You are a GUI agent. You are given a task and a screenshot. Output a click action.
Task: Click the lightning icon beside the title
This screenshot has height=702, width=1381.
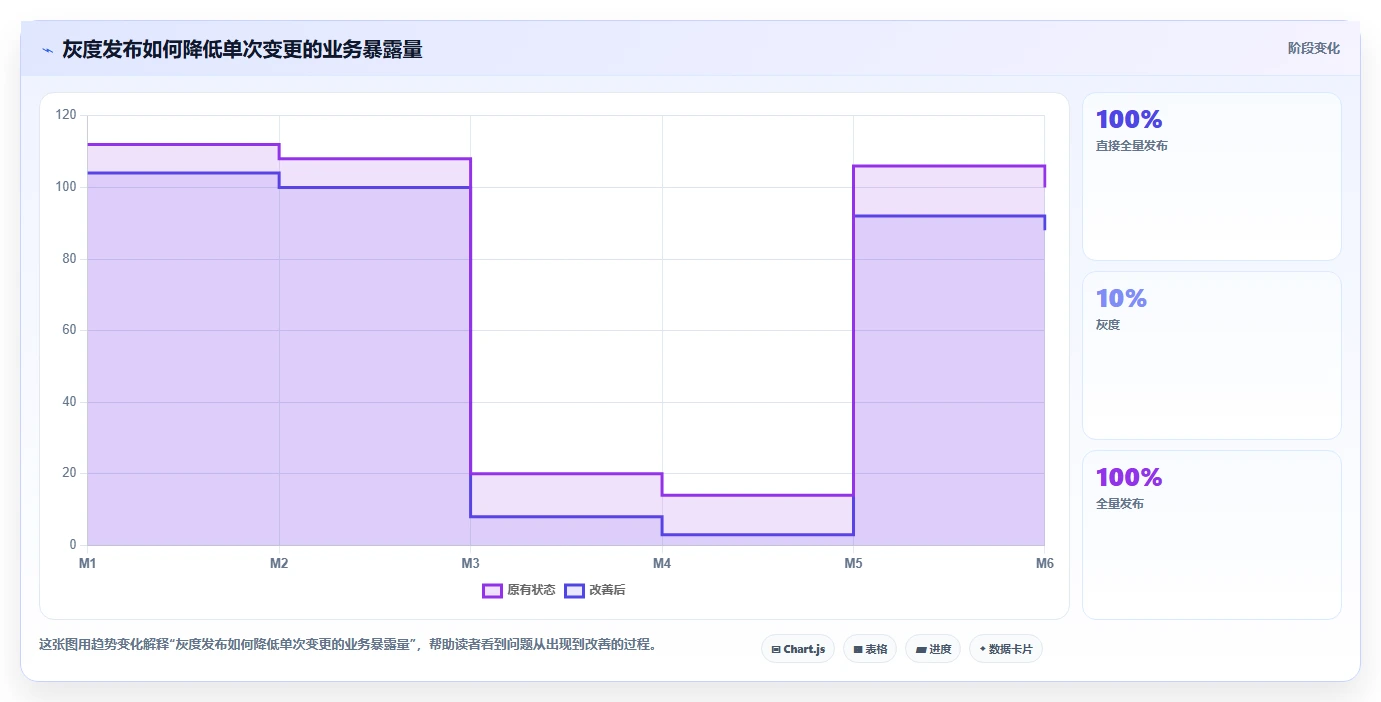[x=47, y=50]
